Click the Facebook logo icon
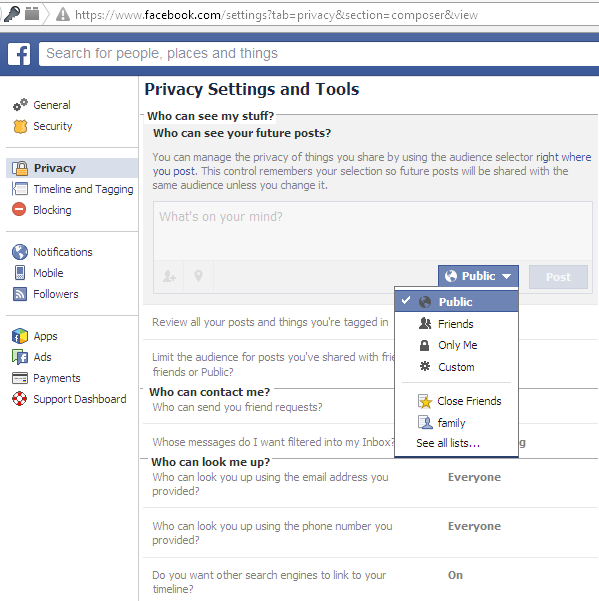The image size is (599, 601). [x=19, y=54]
